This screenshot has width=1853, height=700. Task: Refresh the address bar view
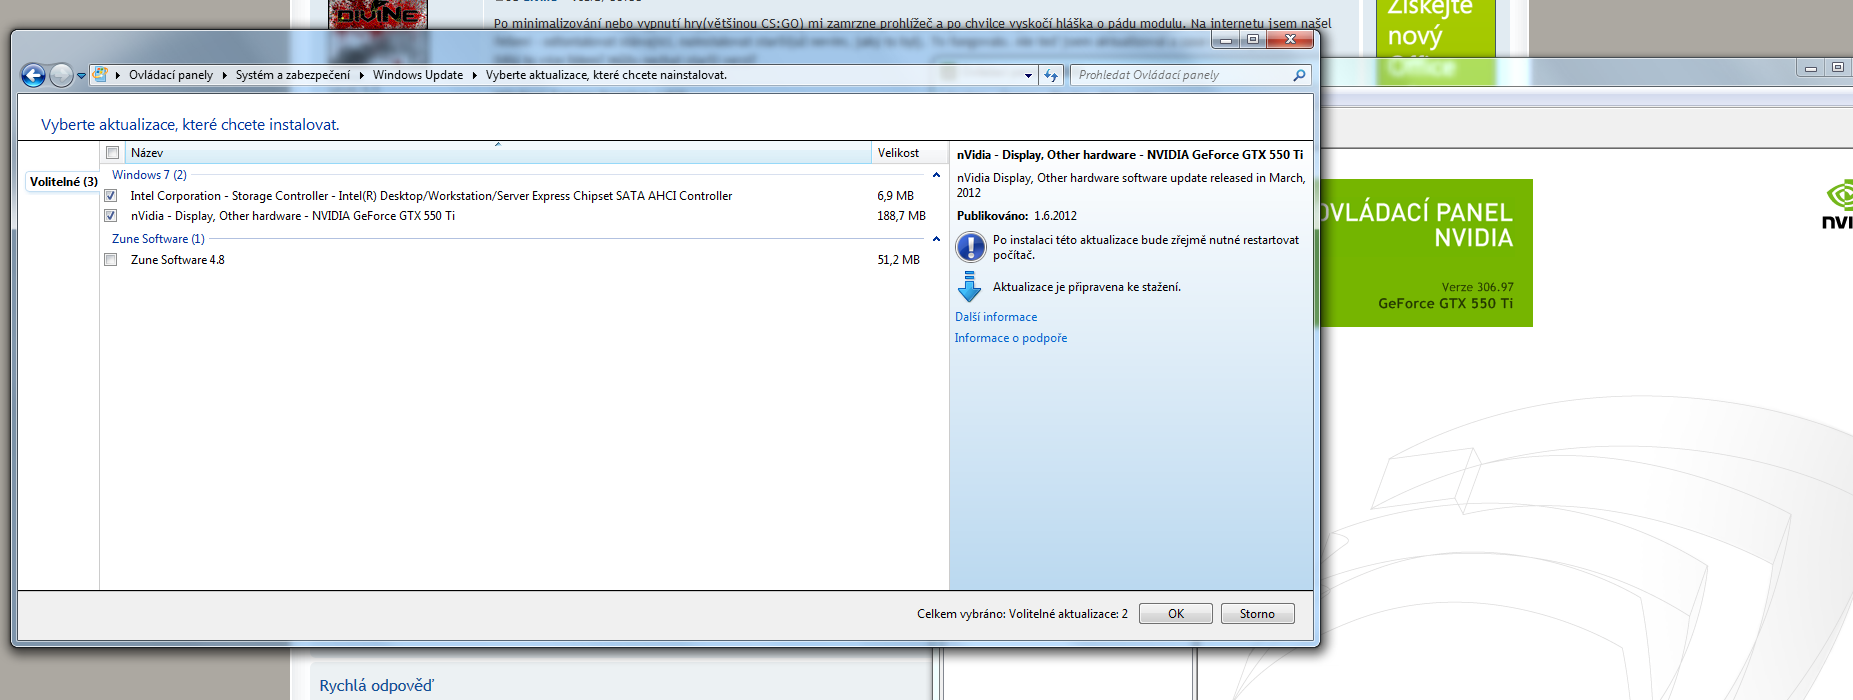click(x=1050, y=75)
